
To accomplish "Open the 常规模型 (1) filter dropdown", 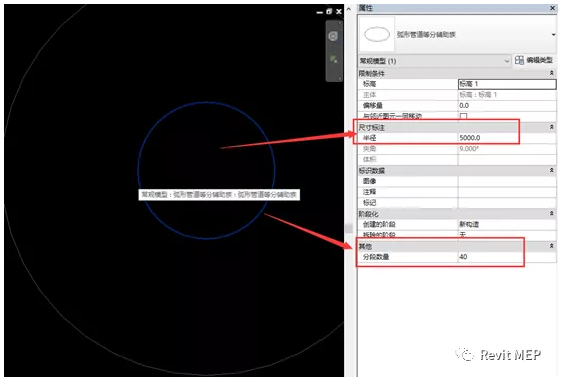I will click(x=506, y=61).
